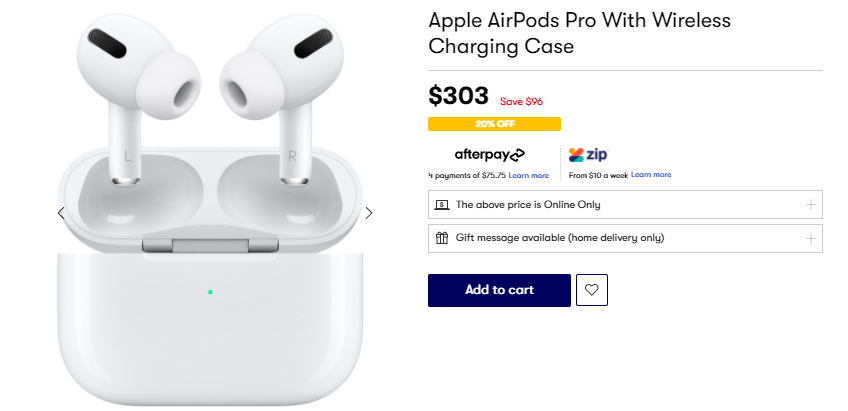Click the next image arrow
The image size is (848, 411).
[369, 213]
